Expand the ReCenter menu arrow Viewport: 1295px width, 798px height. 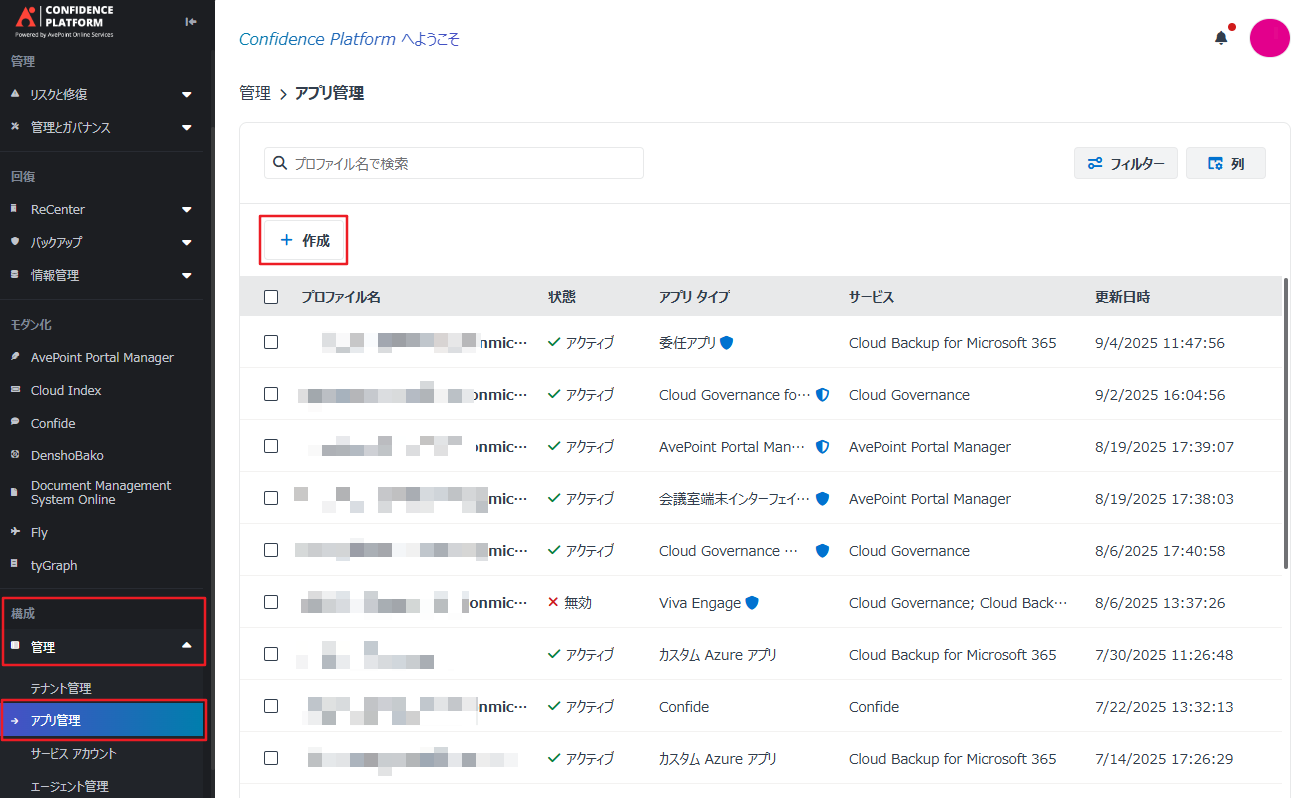tap(187, 210)
